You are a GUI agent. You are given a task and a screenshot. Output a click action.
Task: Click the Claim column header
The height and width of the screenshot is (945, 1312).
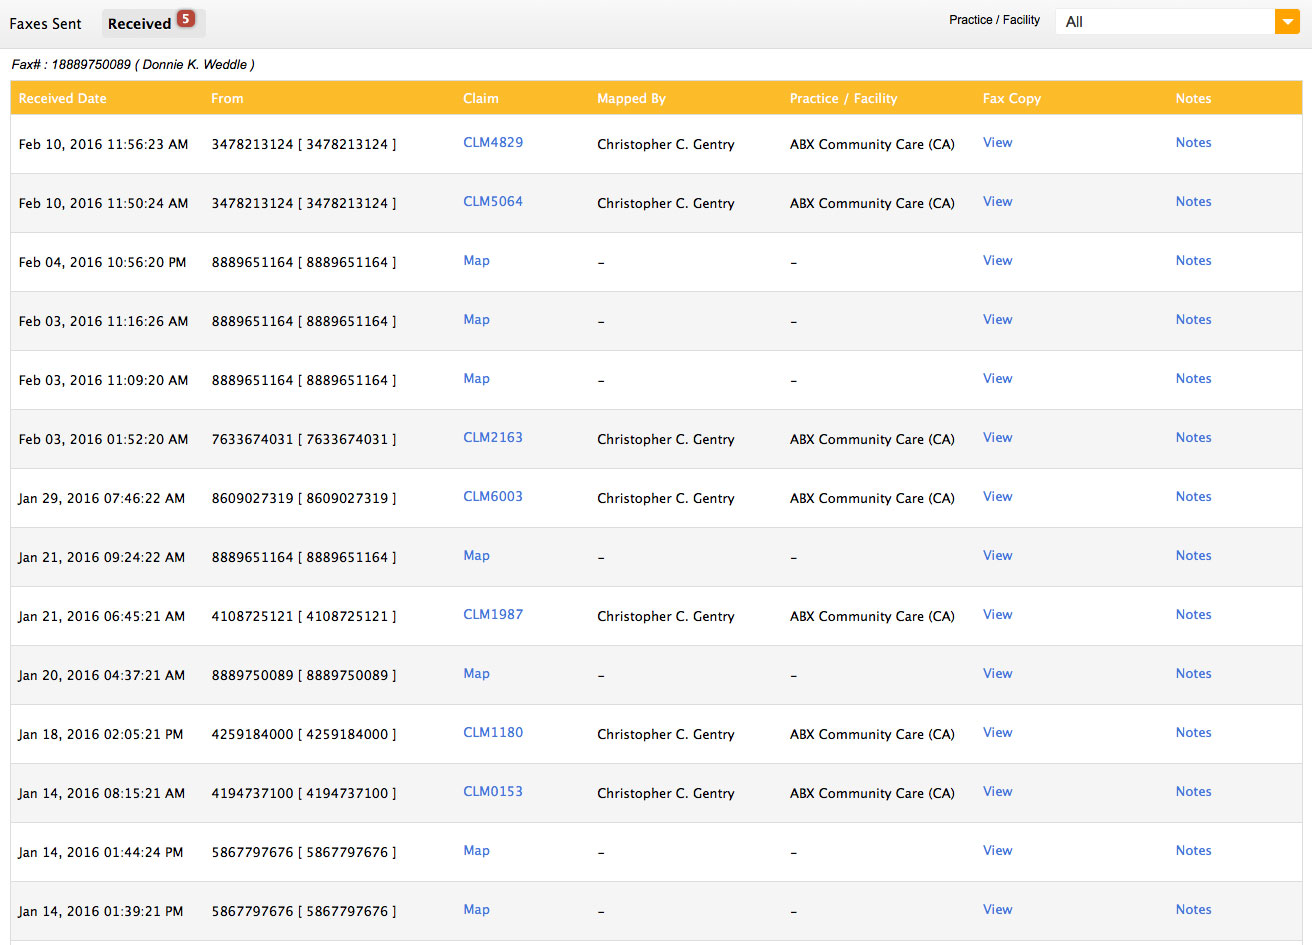coord(480,98)
